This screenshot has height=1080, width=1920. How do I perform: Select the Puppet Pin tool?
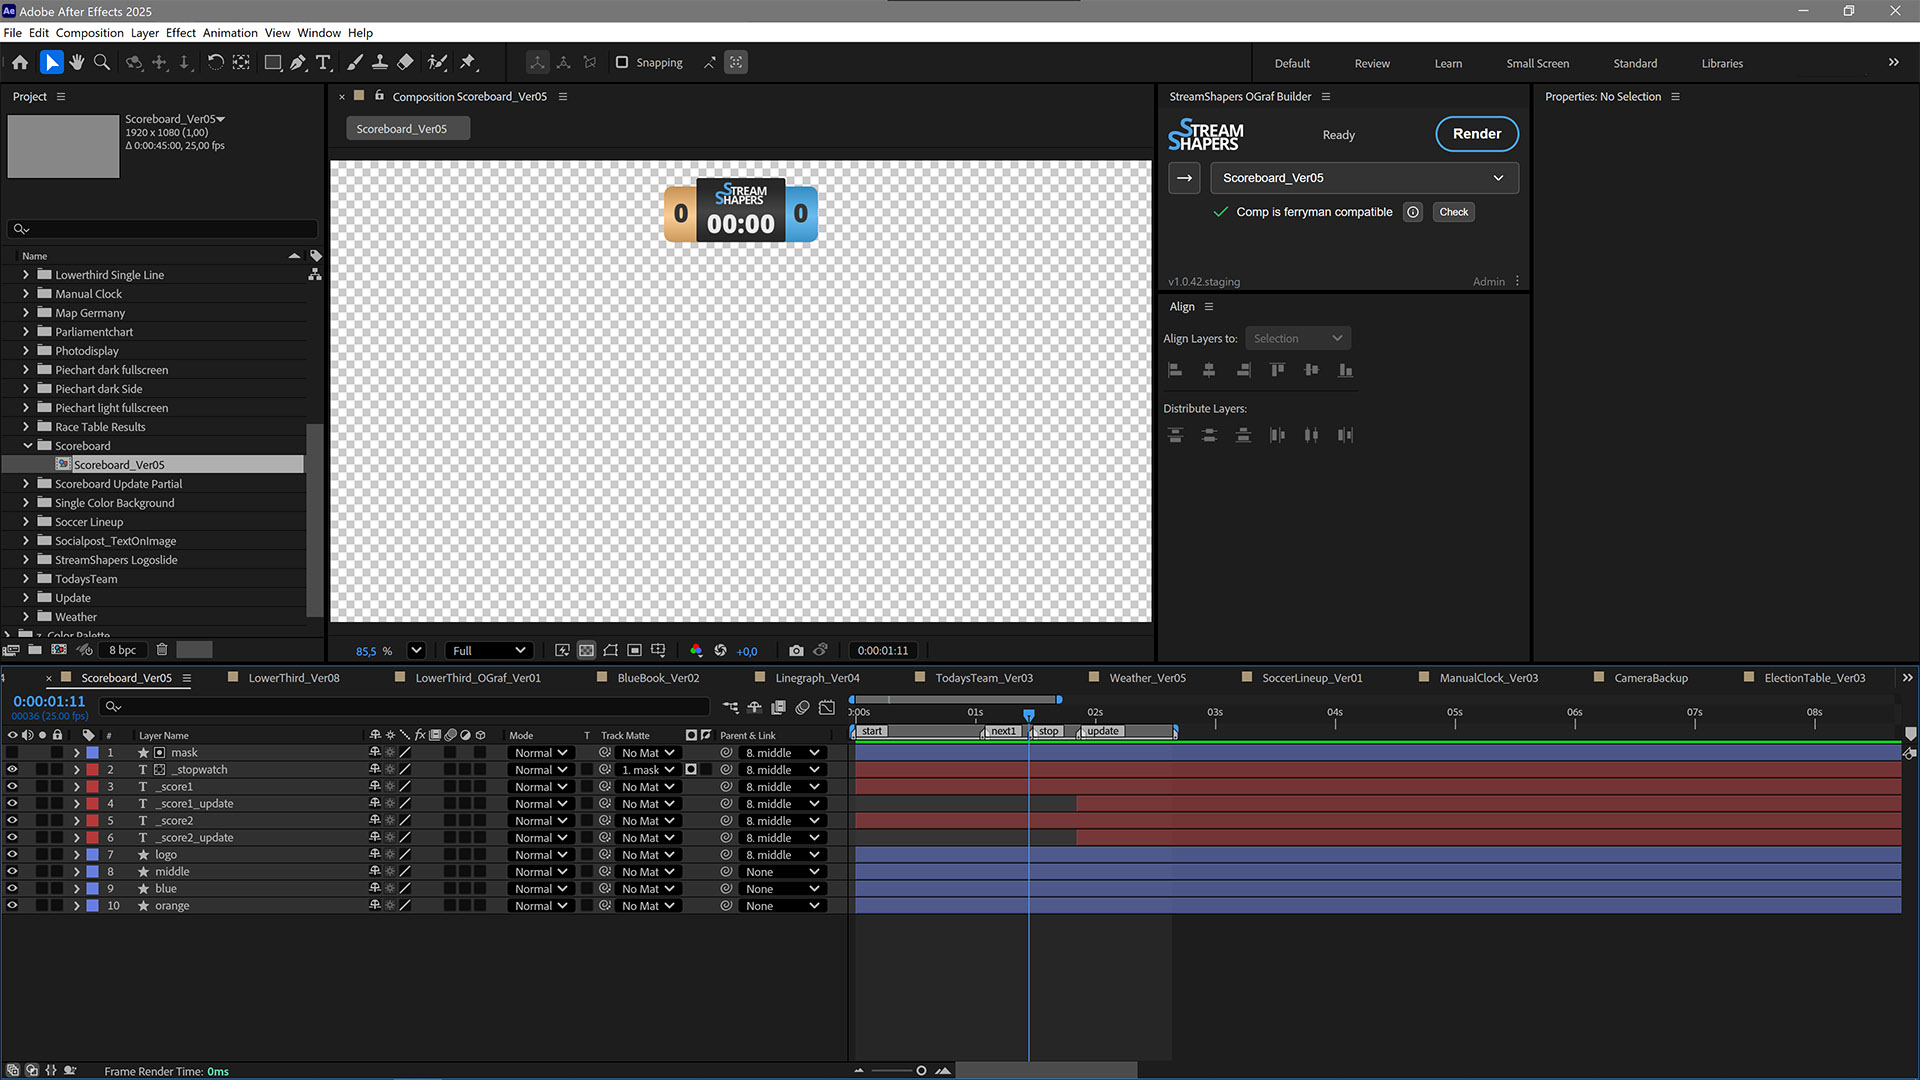(x=467, y=62)
